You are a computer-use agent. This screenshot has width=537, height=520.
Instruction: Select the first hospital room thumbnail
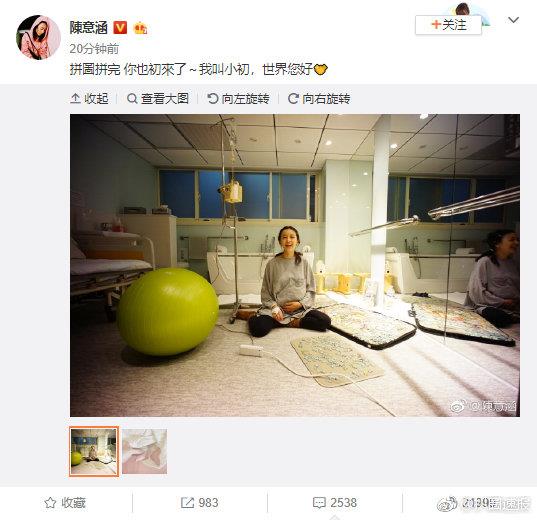pyautogui.click(x=94, y=451)
